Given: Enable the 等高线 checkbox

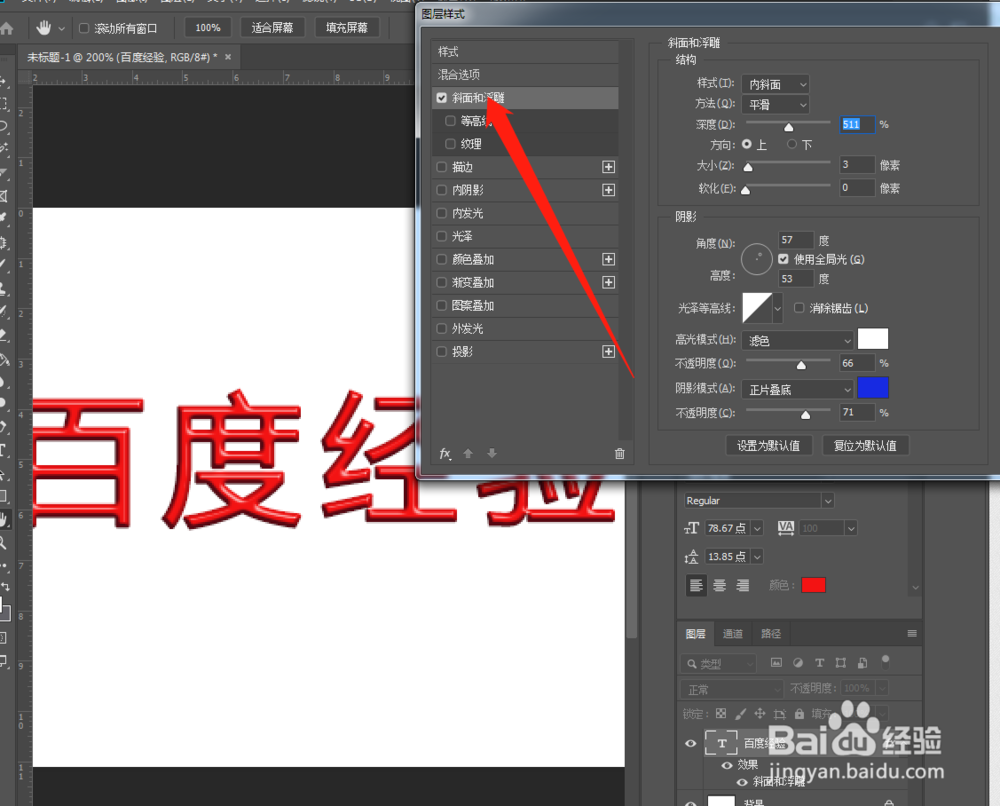Looking at the screenshot, I should [450, 121].
